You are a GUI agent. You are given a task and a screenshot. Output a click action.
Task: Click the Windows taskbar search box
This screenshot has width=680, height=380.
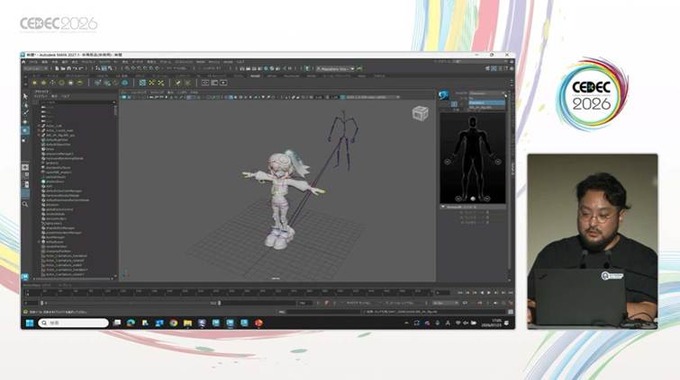click(x=73, y=323)
